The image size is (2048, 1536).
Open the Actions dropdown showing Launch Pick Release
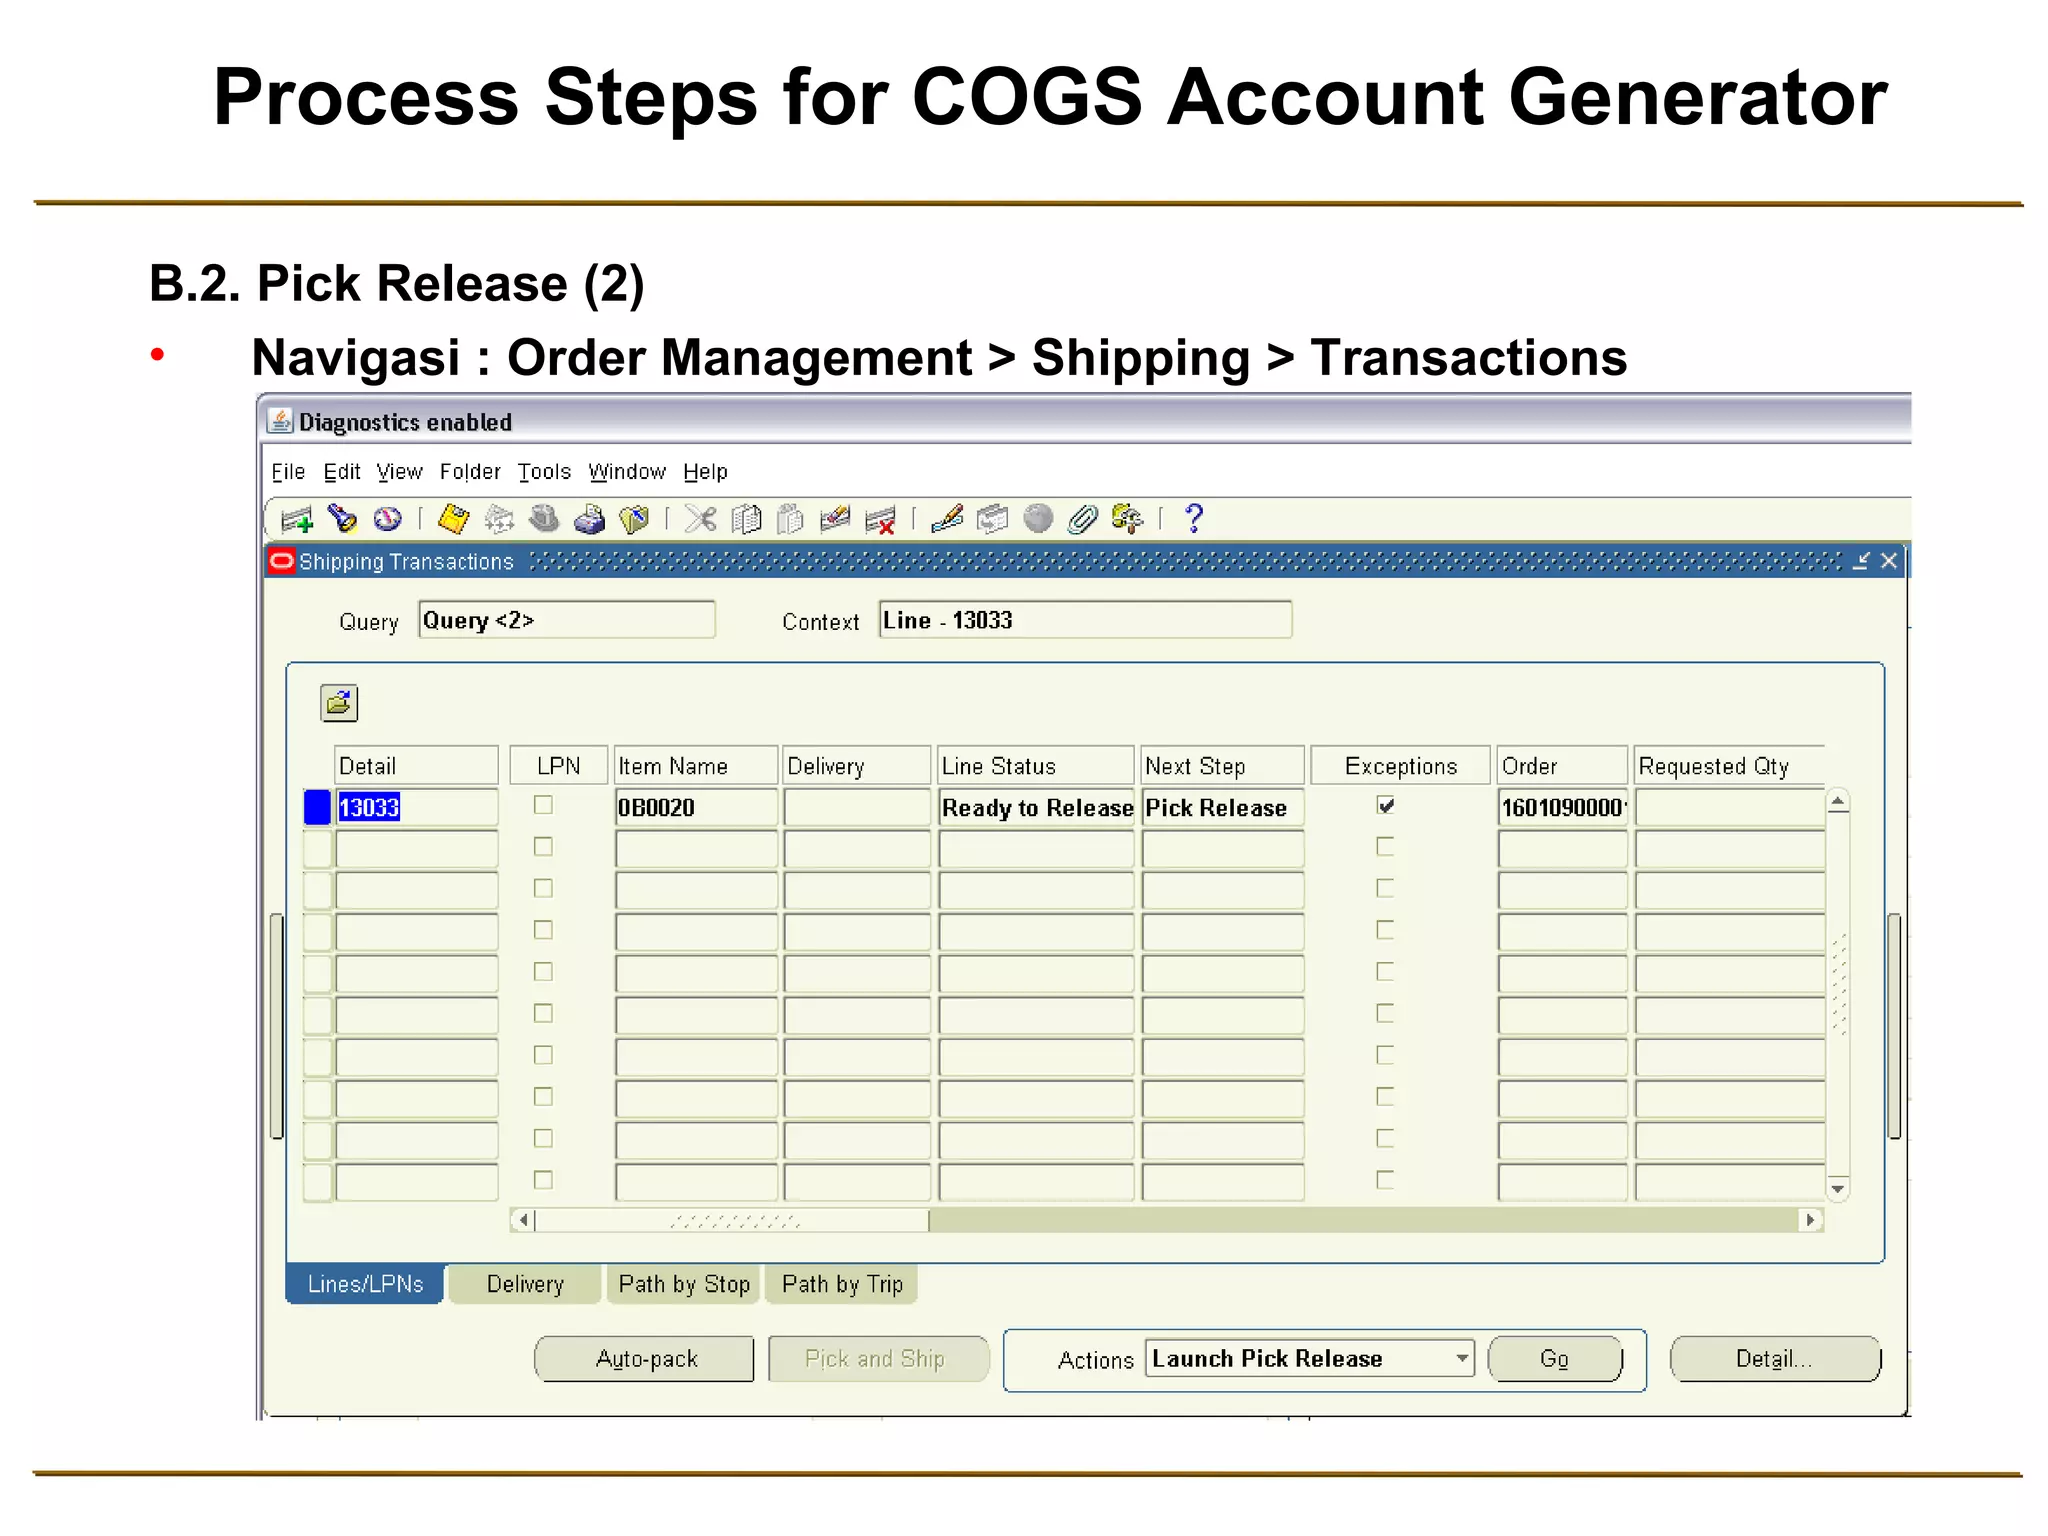[x=1309, y=1358]
